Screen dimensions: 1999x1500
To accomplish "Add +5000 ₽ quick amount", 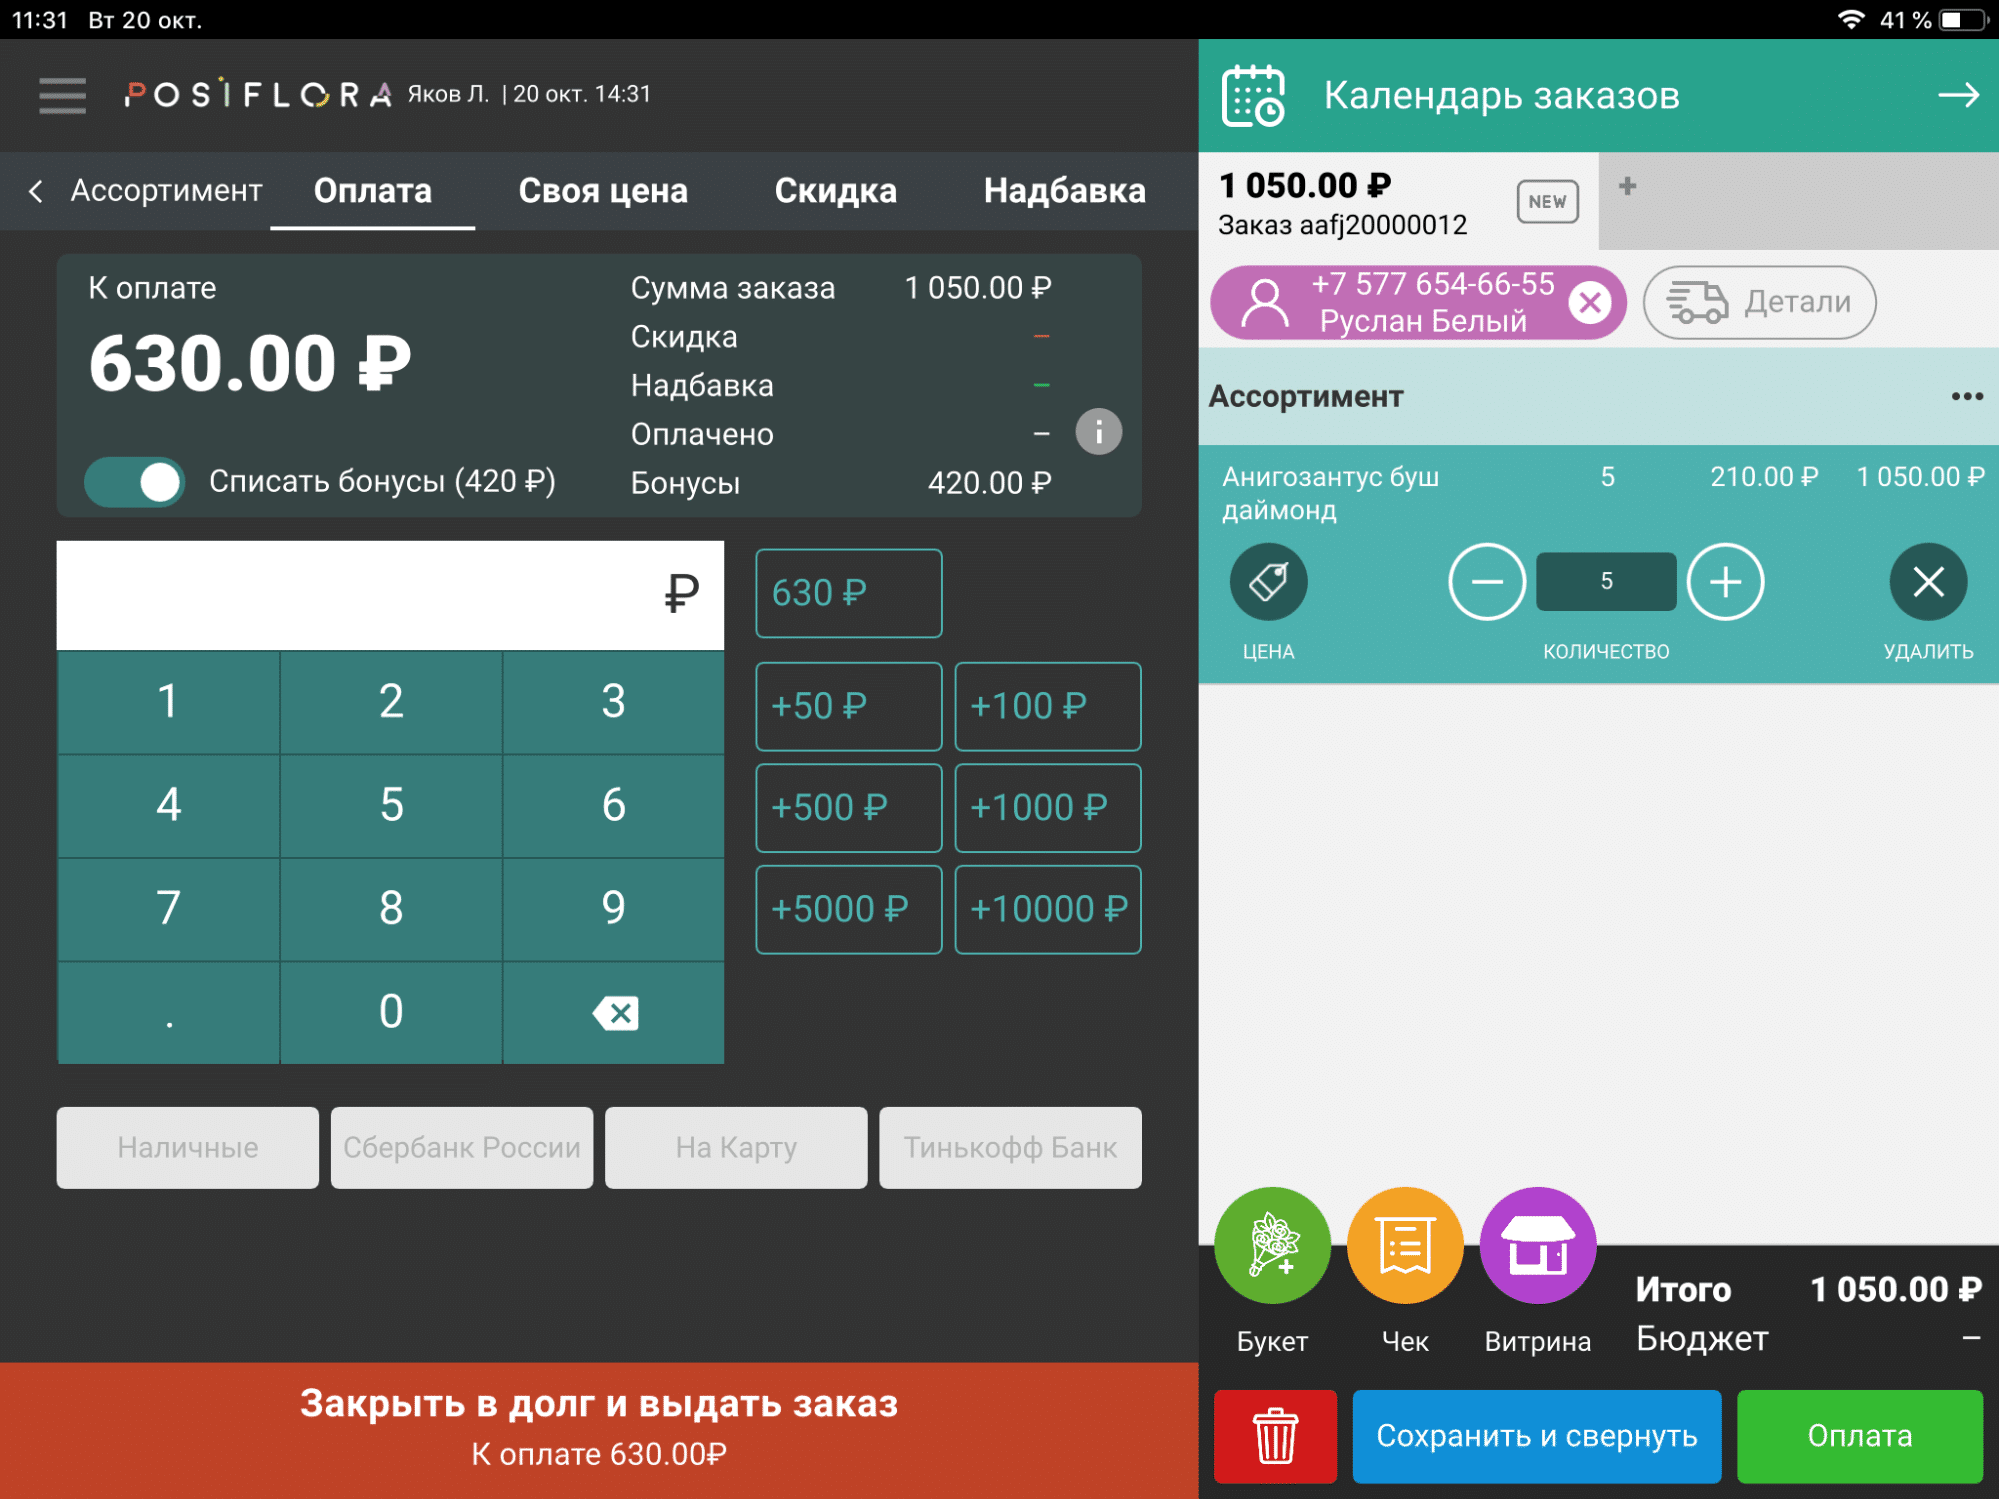I will [848, 910].
